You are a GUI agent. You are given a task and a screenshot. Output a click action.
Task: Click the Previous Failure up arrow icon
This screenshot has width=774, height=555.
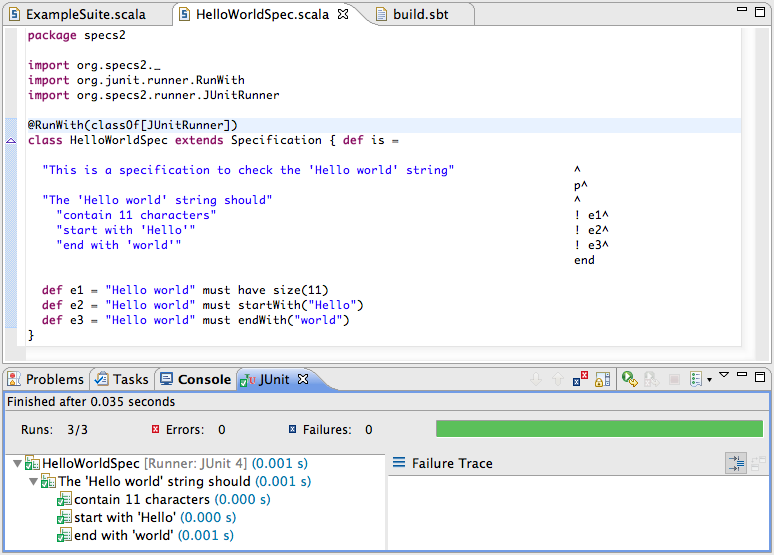[558, 380]
